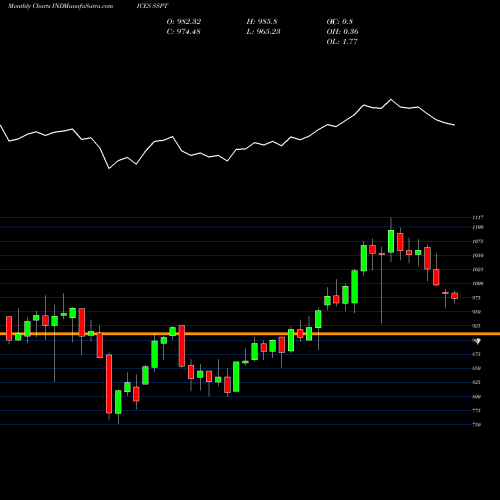Select the close value 'C: 974.48'
Screen dimensions: 500x500
click(x=183, y=32)
